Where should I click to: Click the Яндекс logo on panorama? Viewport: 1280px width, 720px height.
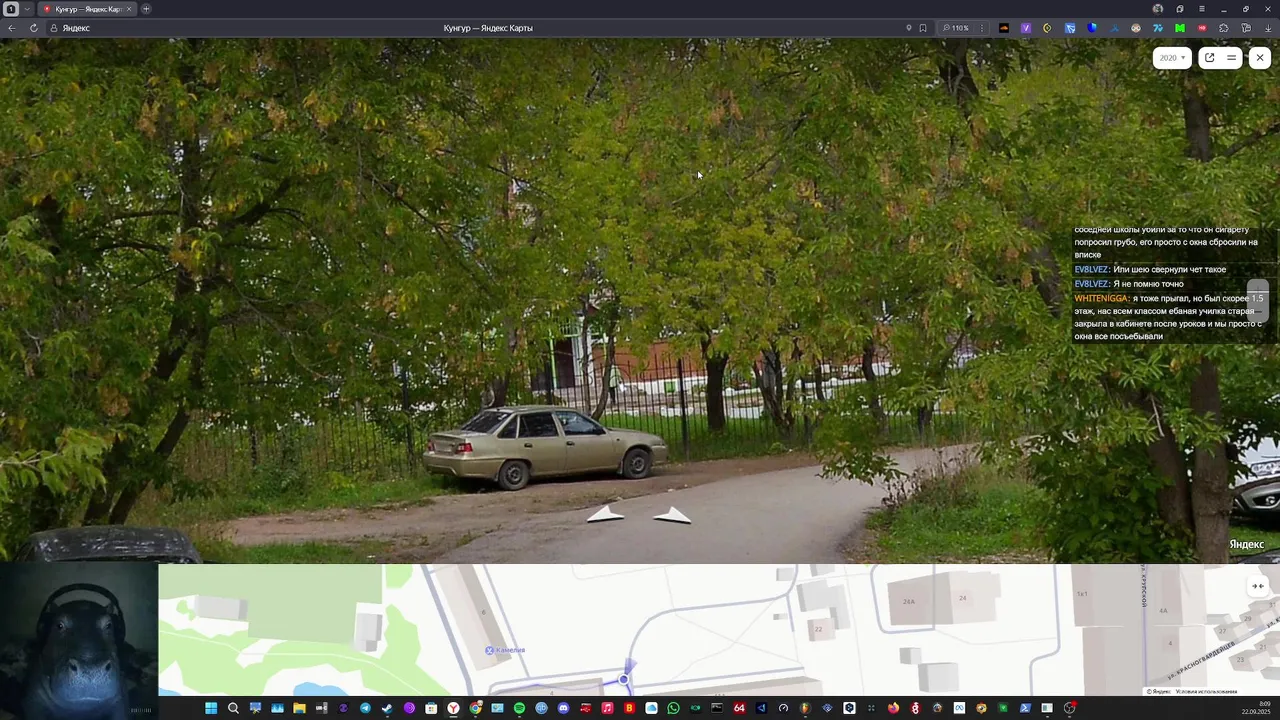click(x=1246, y=544)
